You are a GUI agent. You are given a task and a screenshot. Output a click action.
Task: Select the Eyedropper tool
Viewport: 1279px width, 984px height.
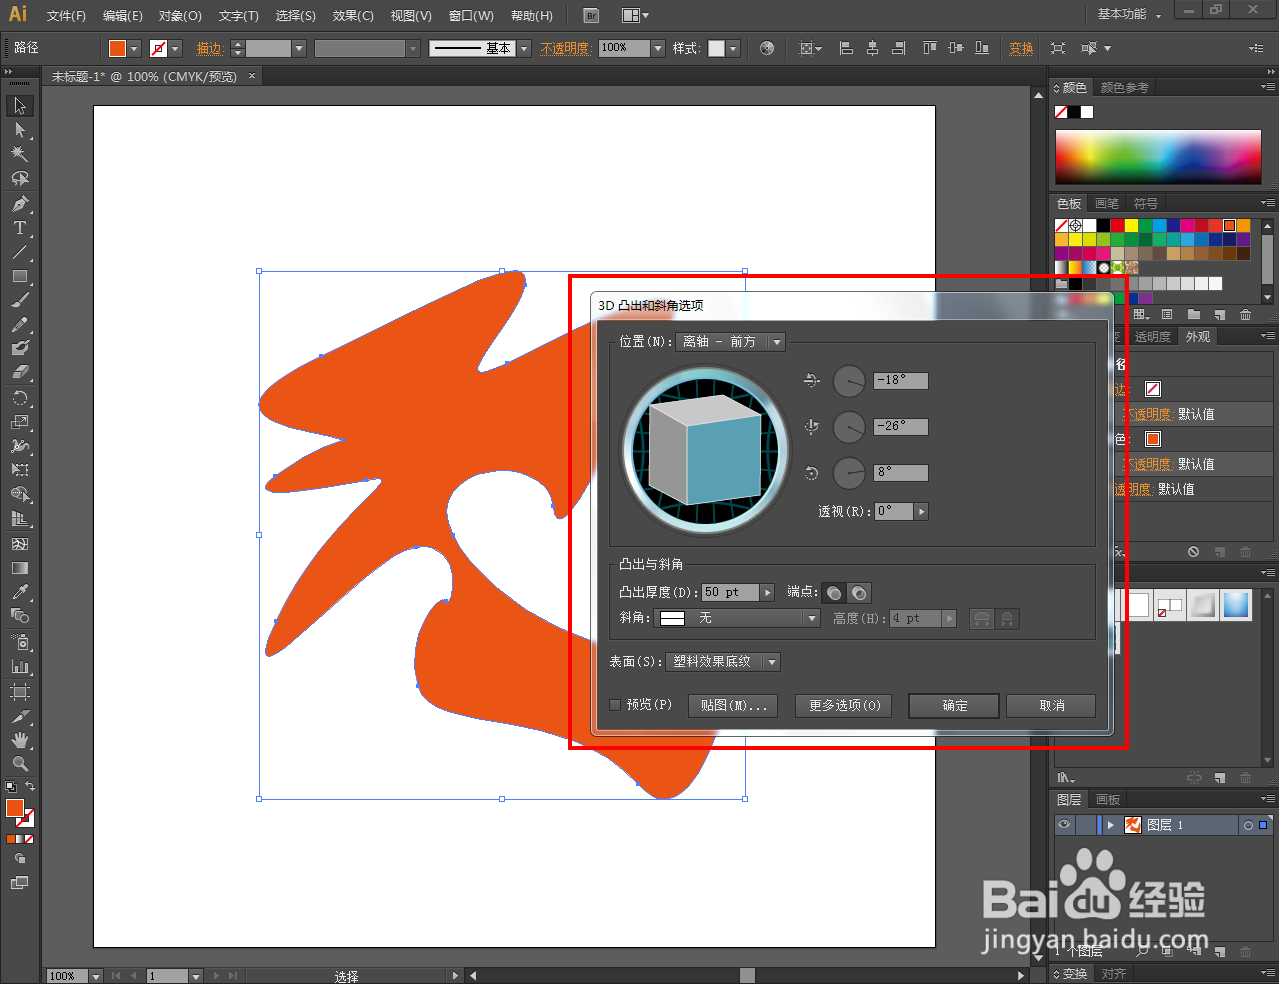20,592
